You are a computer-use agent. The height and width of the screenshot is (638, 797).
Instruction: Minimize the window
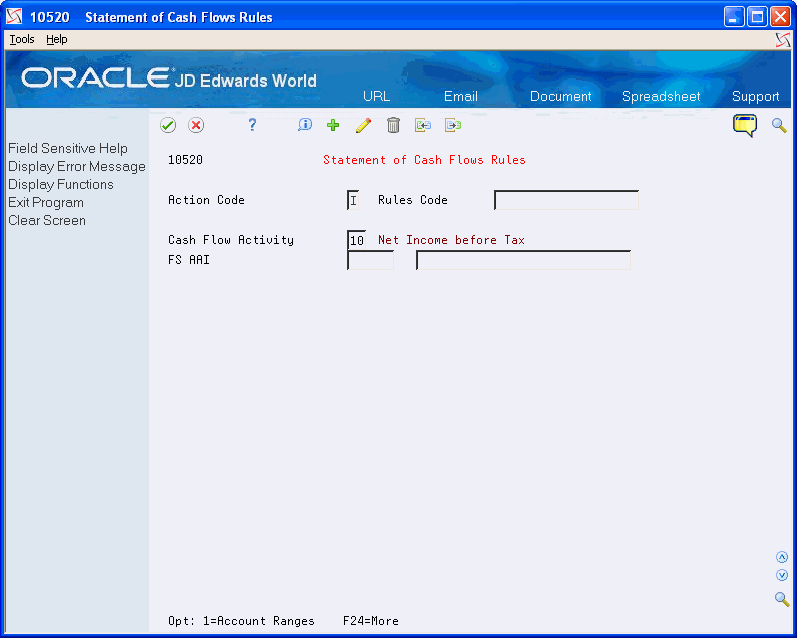(733, 17)
